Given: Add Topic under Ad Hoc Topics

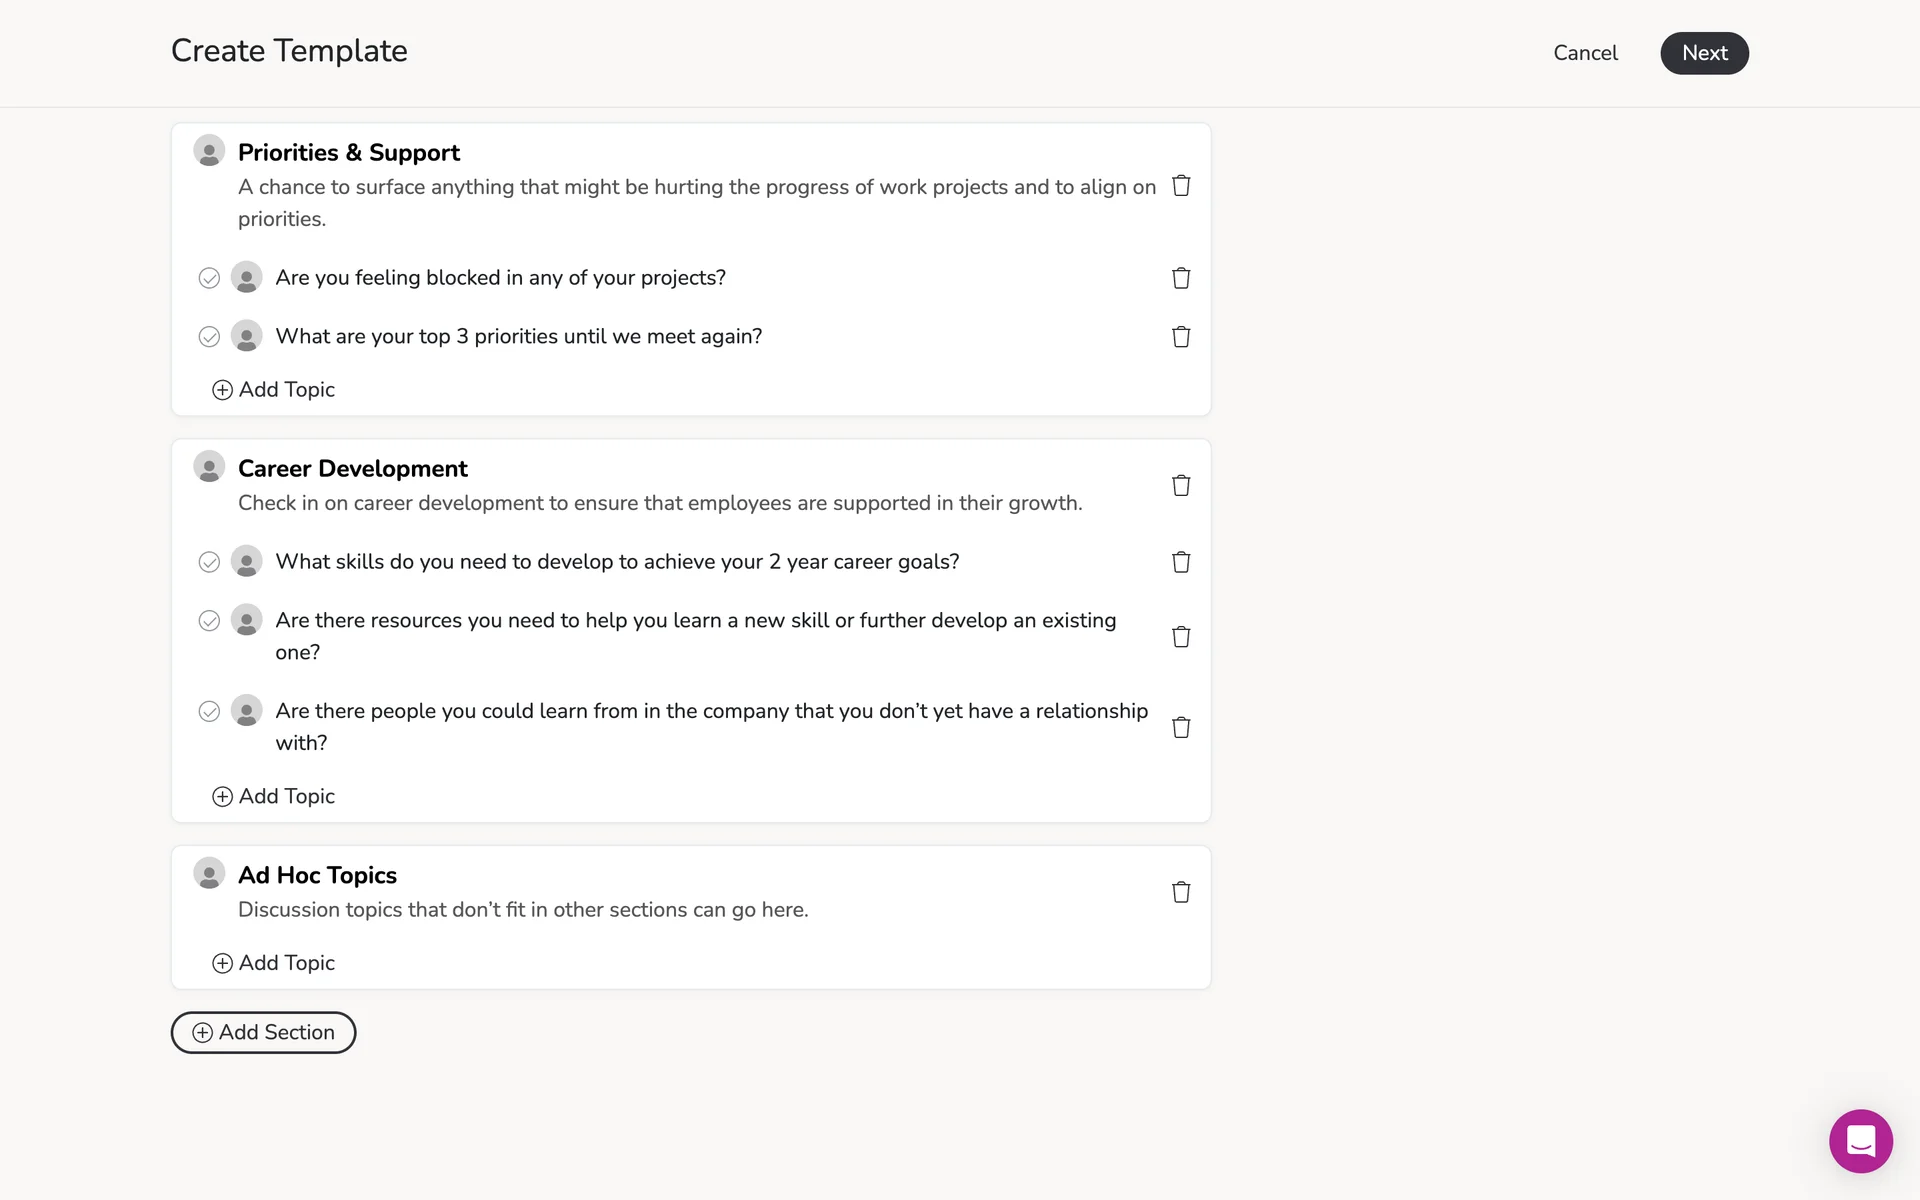Looking at the screenshot, I should pos(274,963).
